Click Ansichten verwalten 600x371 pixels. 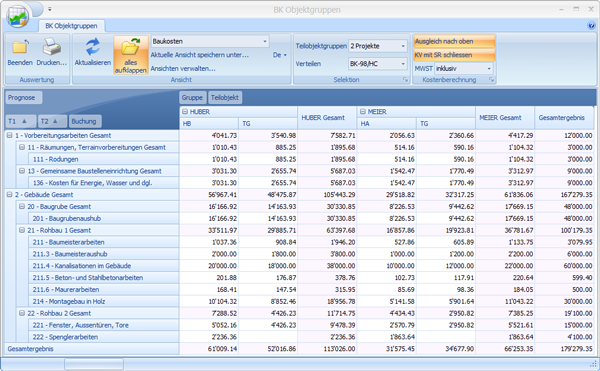[183, 68]
